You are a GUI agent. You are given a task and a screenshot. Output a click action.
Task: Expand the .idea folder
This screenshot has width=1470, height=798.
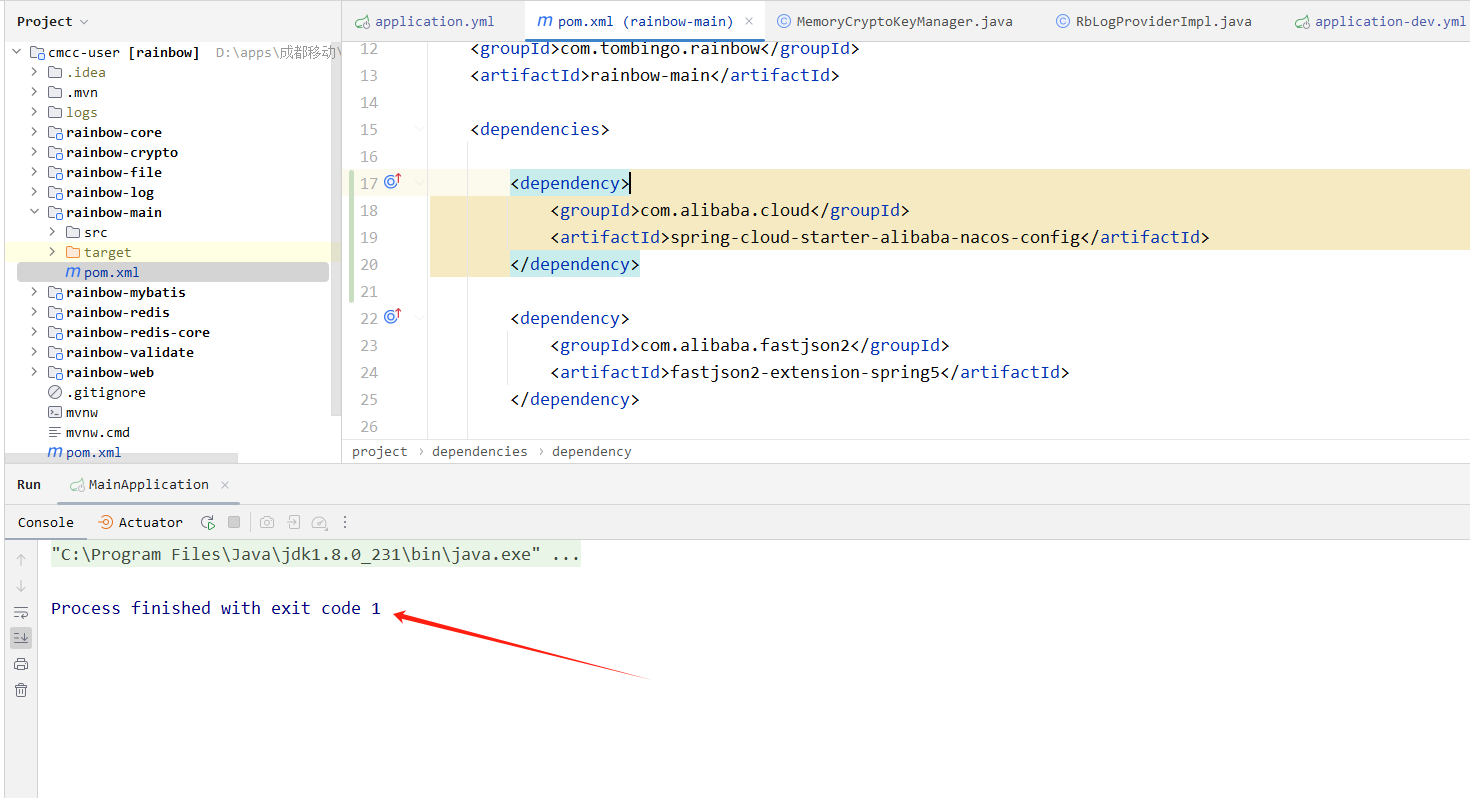pos(35,72)
